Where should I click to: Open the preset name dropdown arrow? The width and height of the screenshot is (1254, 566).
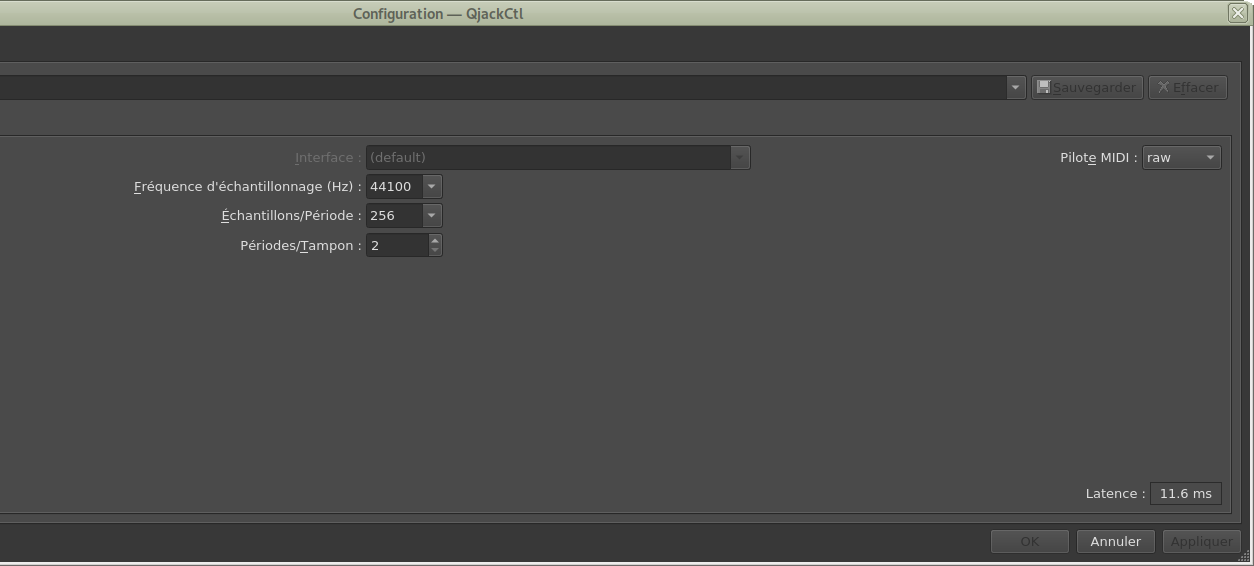coord(1015,87)
